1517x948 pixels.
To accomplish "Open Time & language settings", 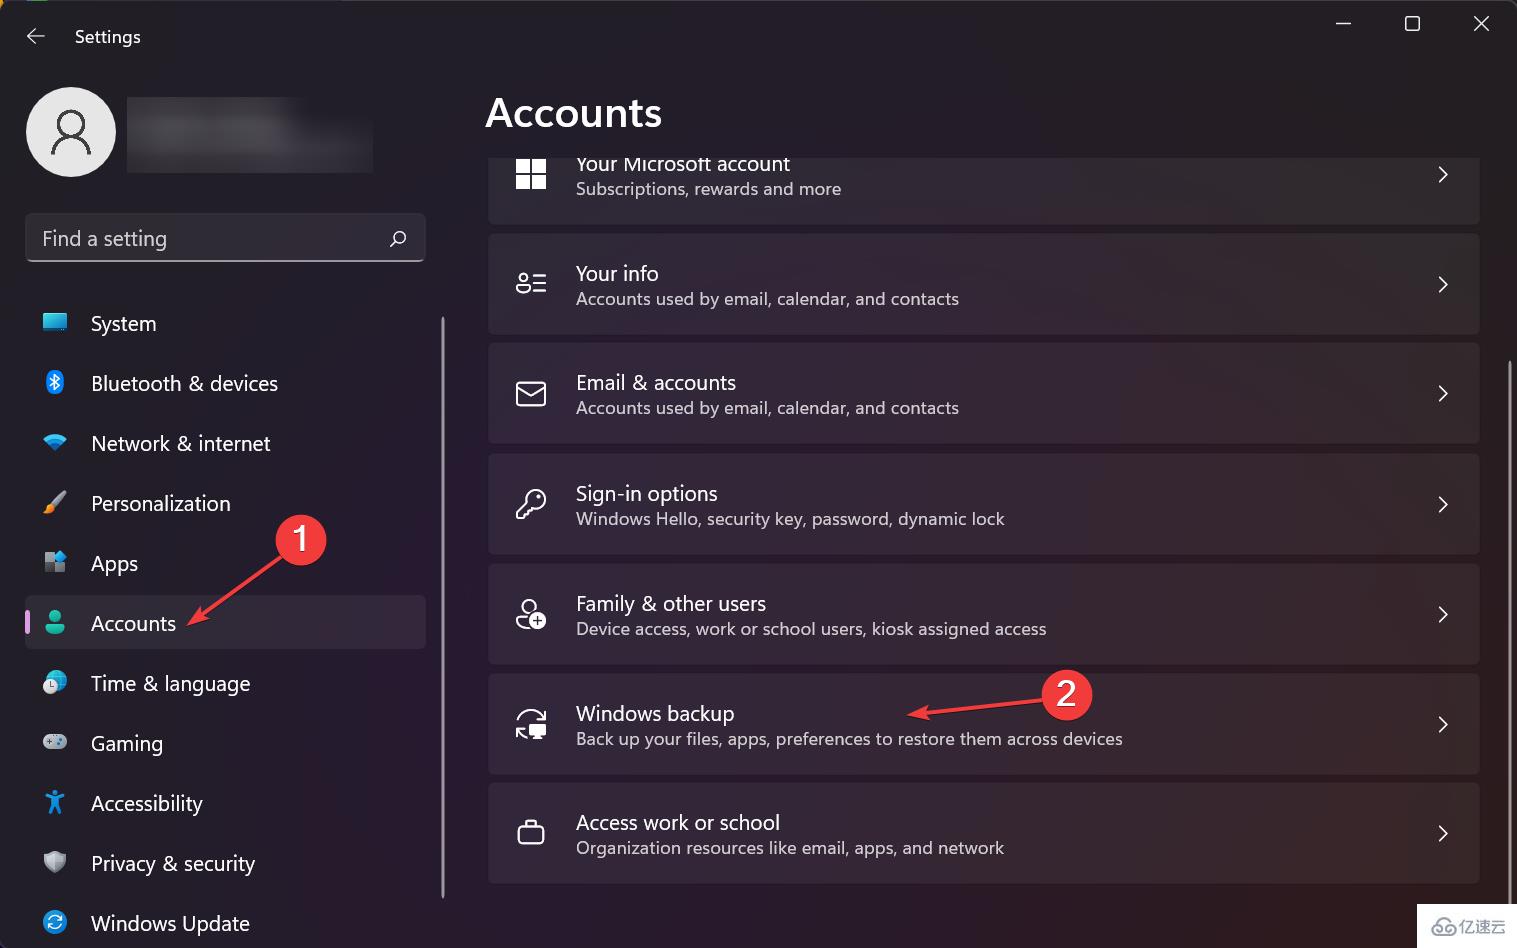I will tap(225, 683).
